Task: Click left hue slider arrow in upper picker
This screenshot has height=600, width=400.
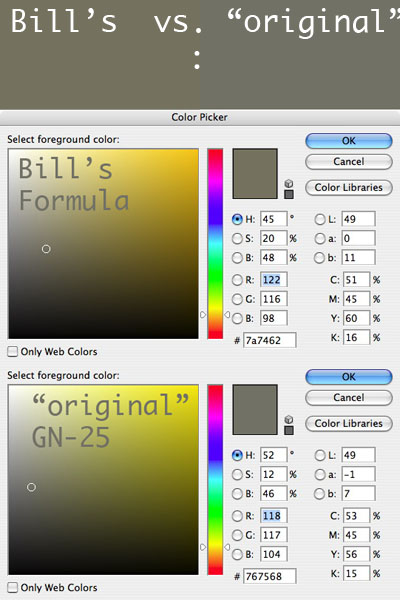Action: pos(203,315)
